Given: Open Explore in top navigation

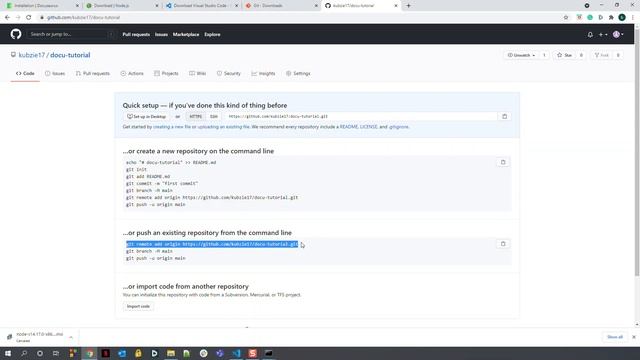Looking at the screenshot, I should point(212,35).
